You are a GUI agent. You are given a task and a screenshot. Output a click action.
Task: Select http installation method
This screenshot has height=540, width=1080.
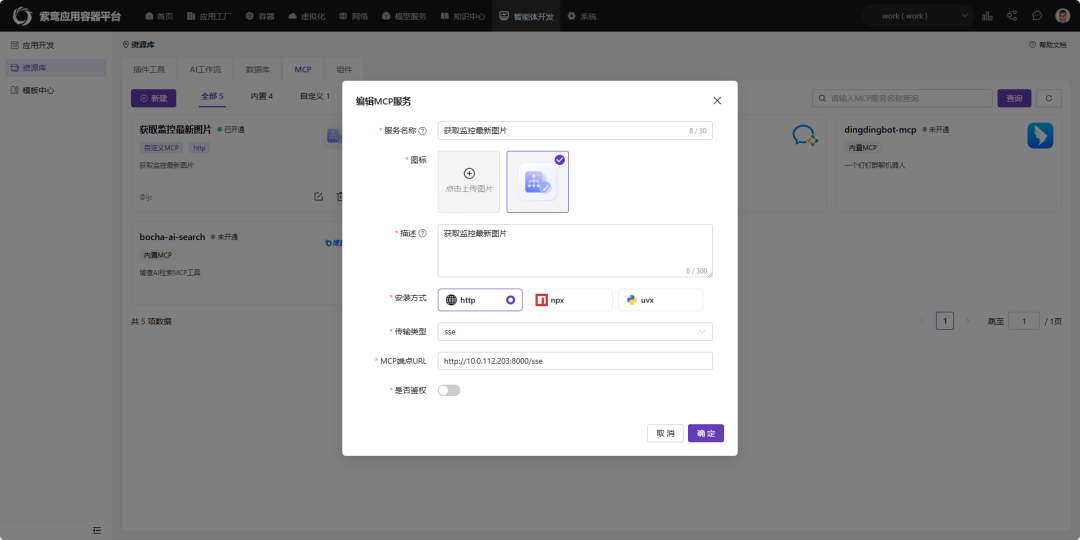pos(480,300)
